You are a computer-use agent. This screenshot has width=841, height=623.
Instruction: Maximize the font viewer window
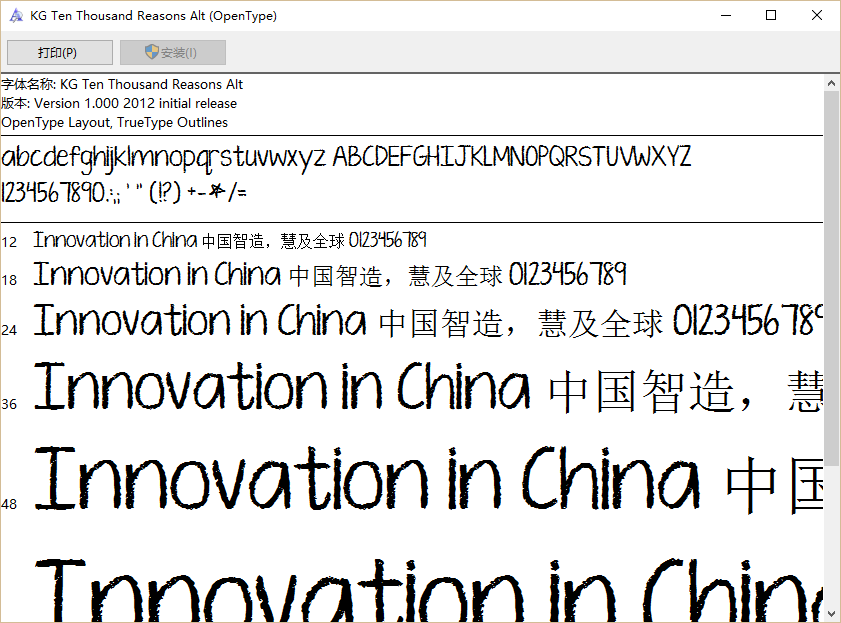click(771, 16)
